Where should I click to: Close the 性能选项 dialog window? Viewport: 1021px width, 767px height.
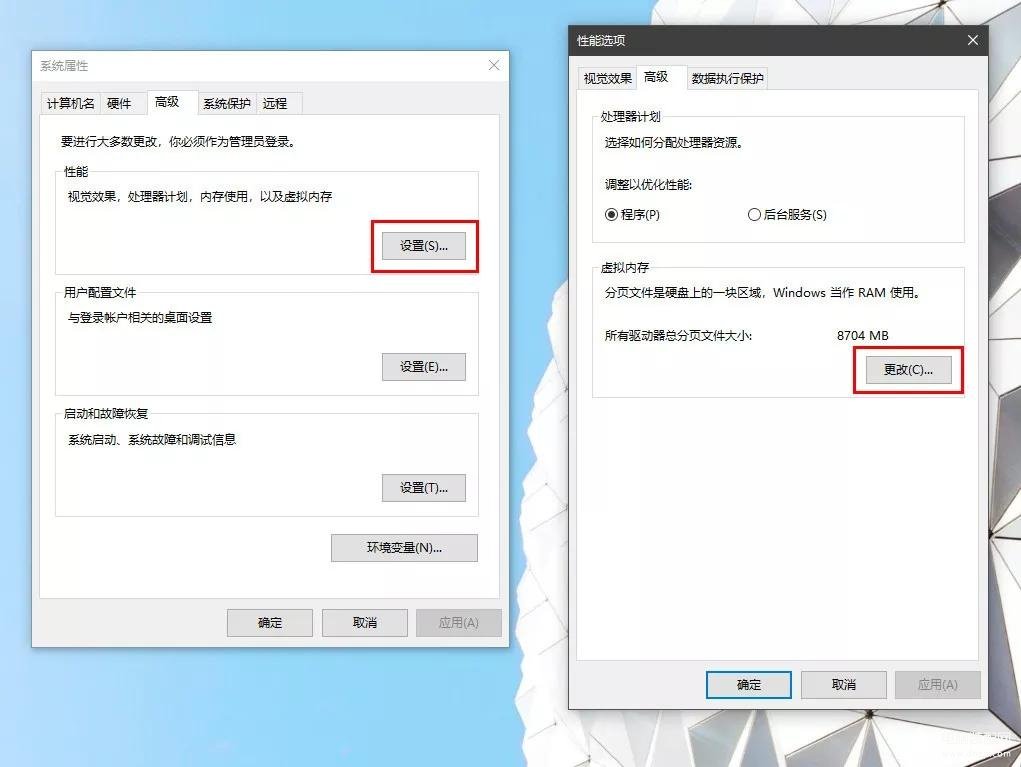pyautogui.click(x=972, y=40)
